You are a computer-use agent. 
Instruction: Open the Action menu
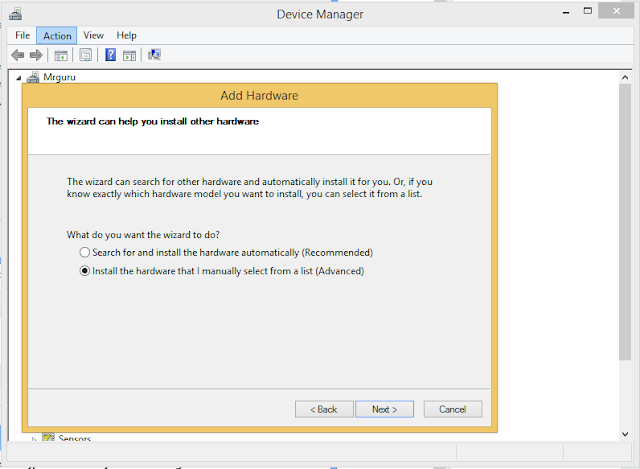pyautogui.click(x=57, y=36)
